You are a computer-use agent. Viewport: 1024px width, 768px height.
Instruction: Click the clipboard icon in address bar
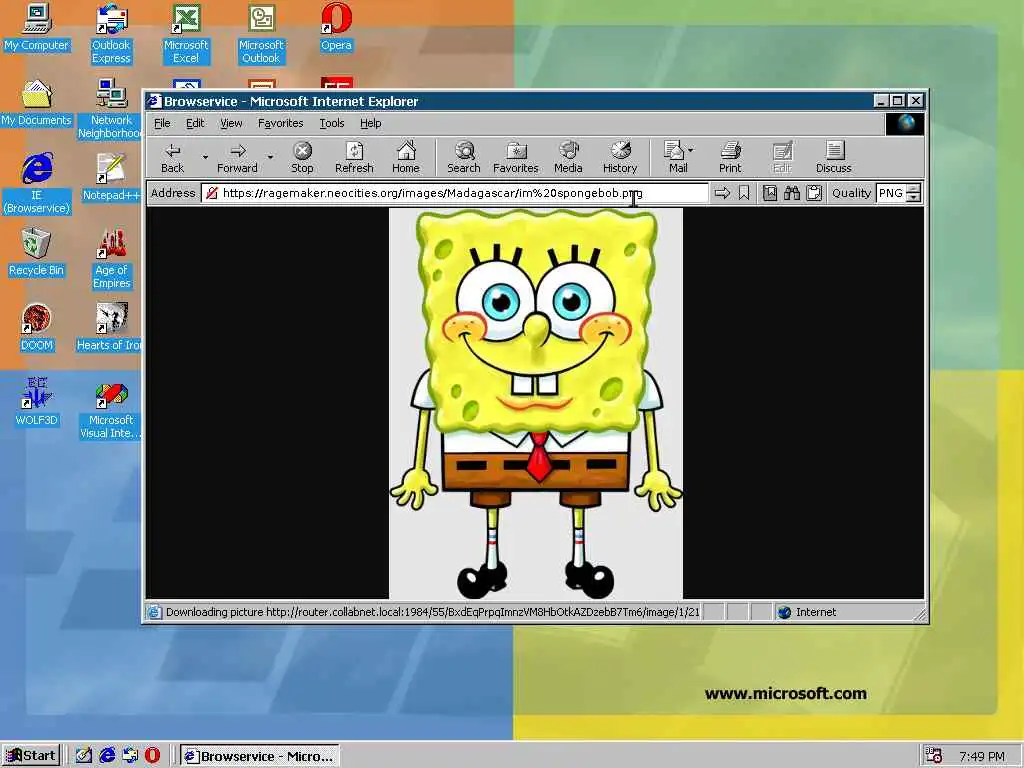point(814,193)
